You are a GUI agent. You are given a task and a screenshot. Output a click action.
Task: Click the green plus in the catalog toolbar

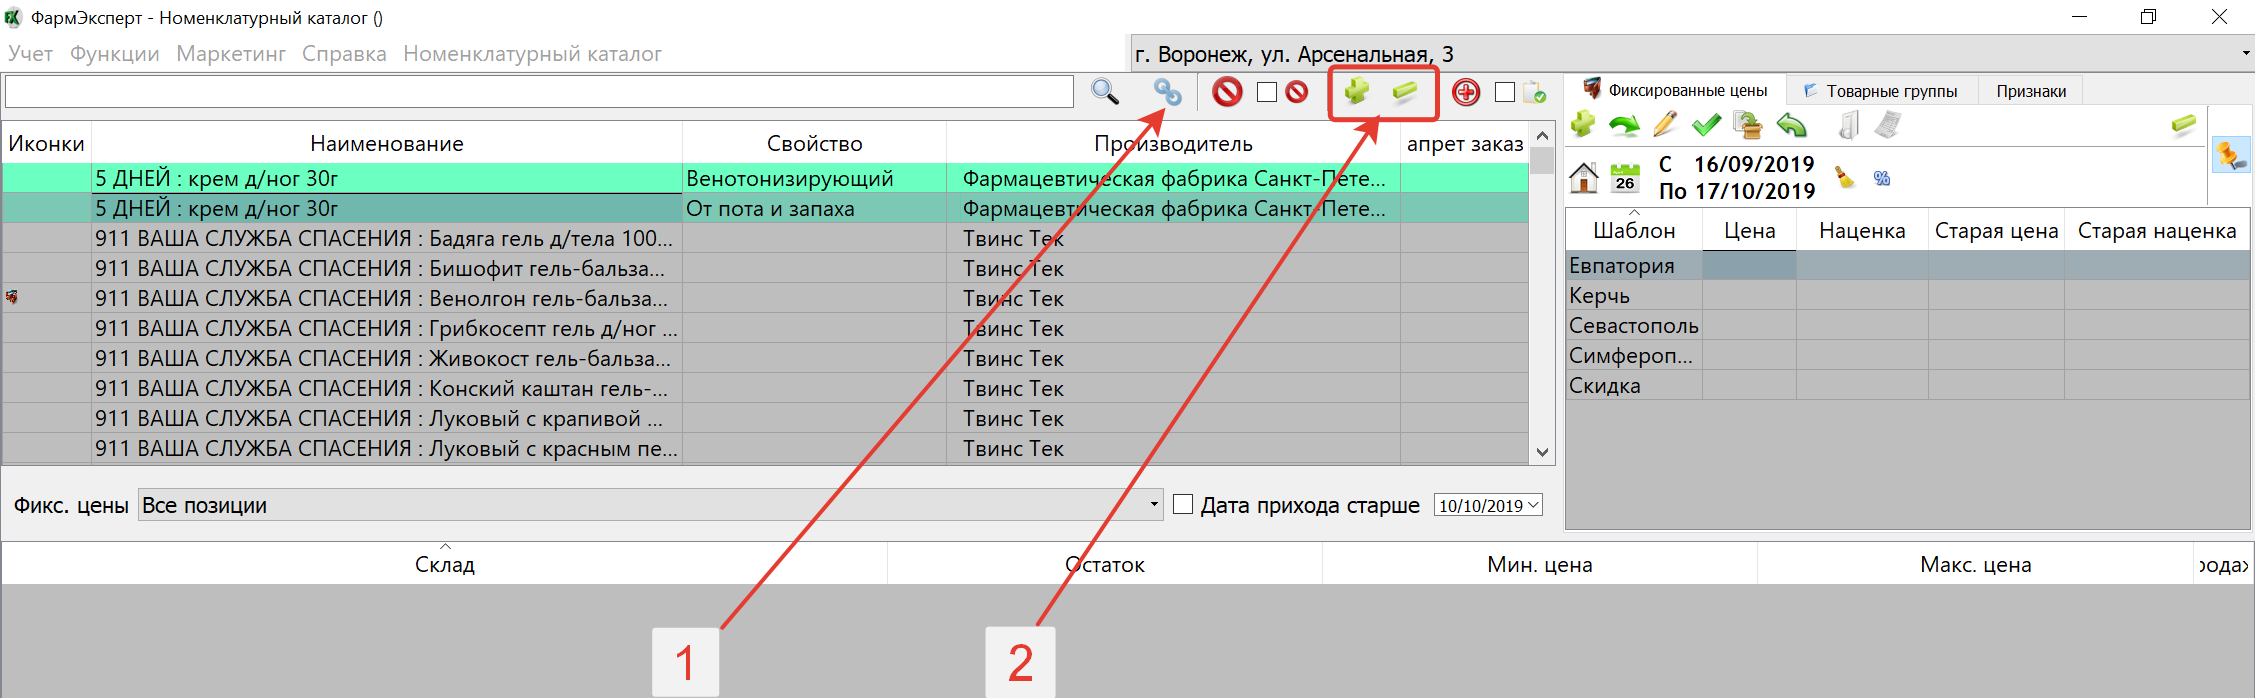coord(1357,92)
